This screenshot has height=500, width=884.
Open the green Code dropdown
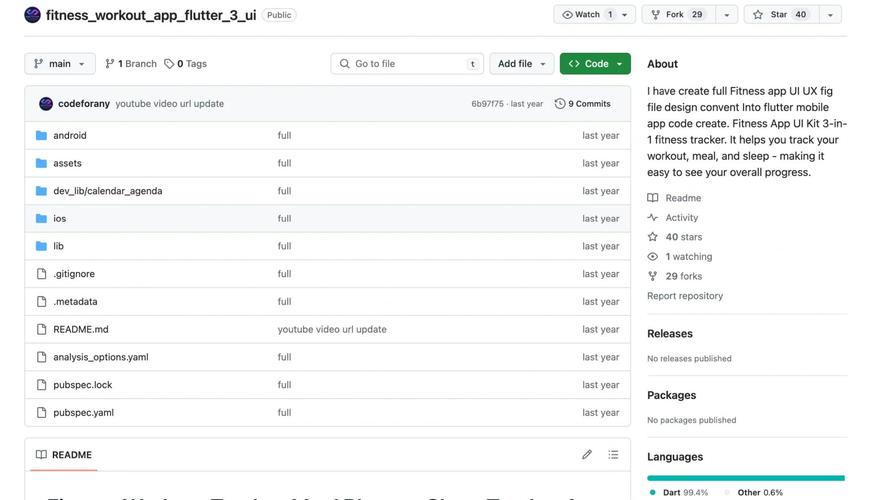click(595, 64)
